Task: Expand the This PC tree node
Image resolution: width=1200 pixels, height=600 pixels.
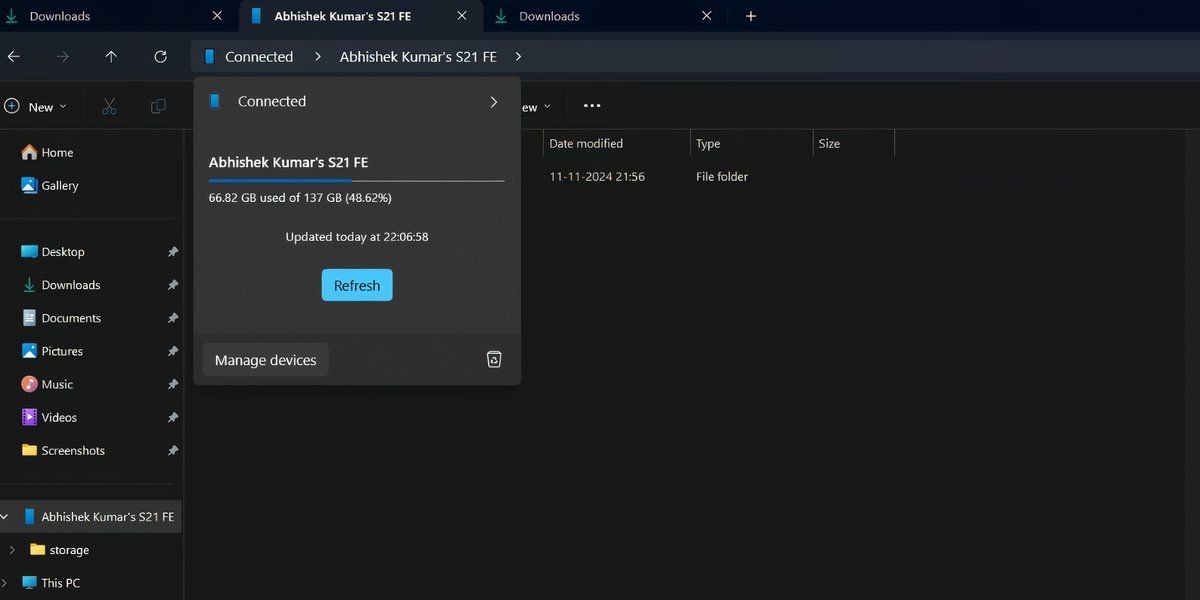Action: (5, 583)
